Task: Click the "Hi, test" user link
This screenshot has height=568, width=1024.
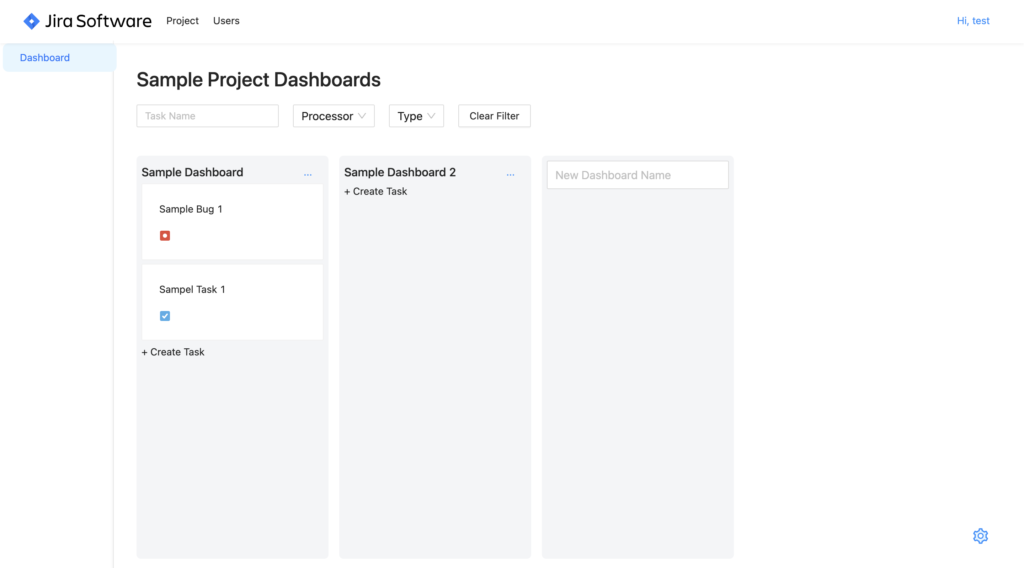Action: point(973,21)
